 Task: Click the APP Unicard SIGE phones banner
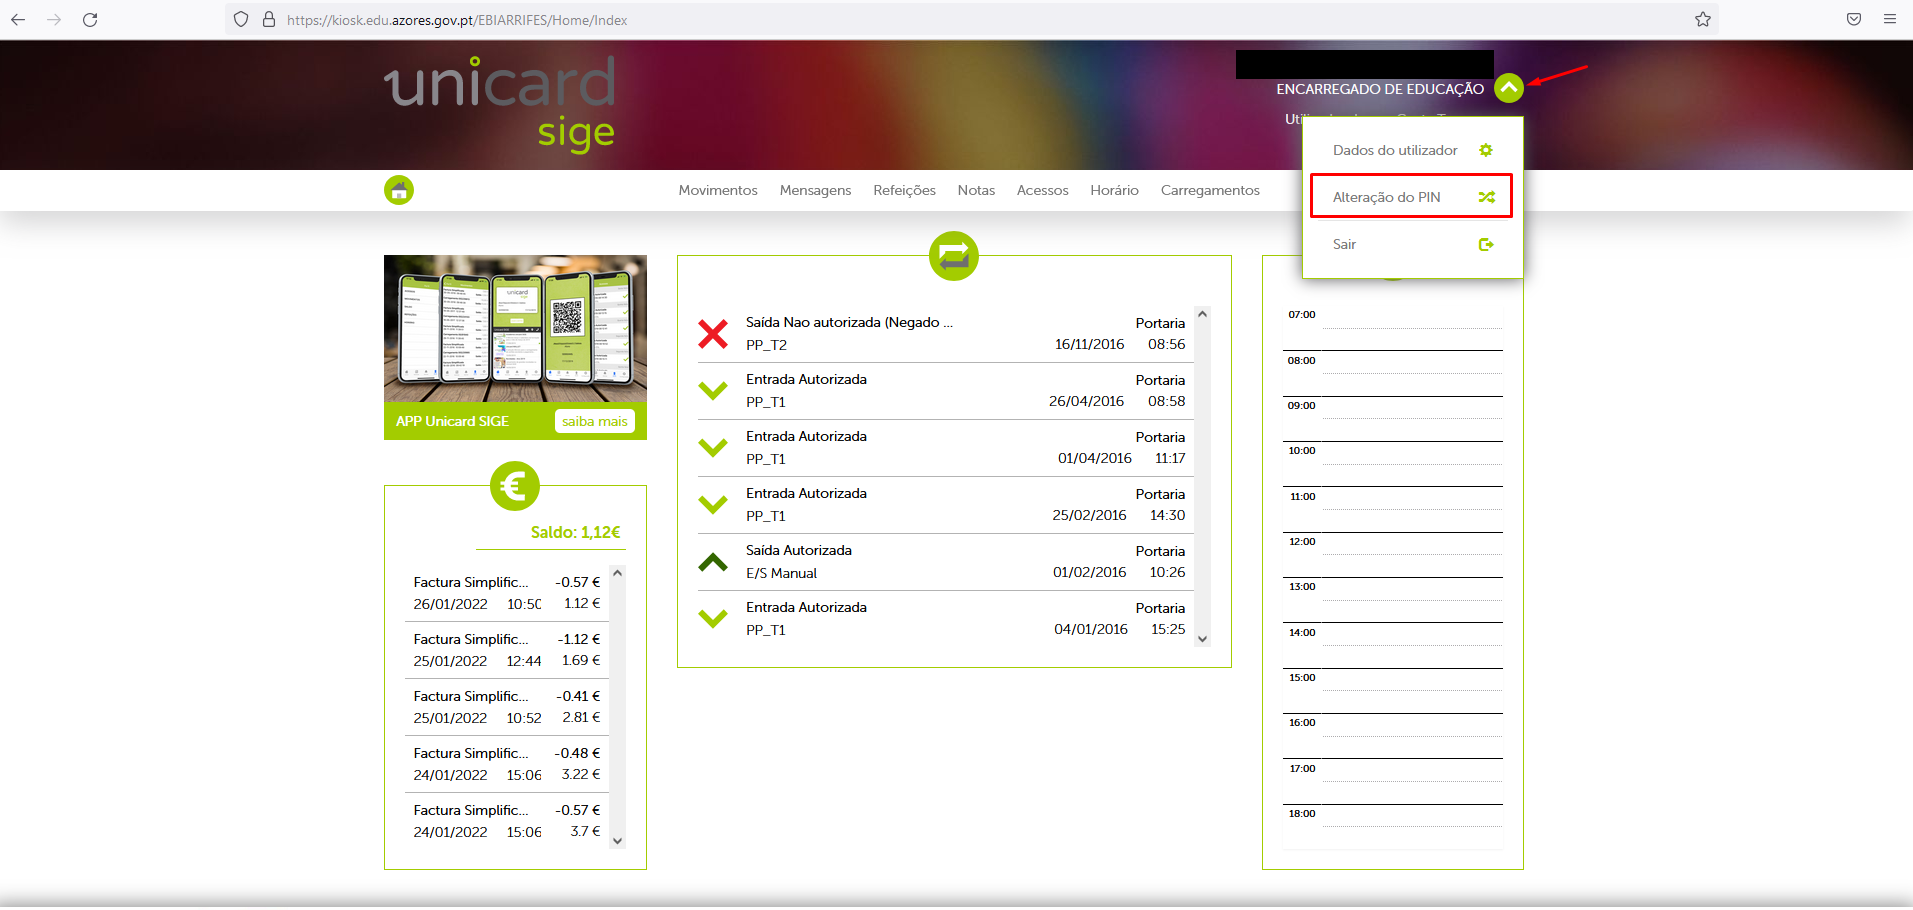click(515, 330)
